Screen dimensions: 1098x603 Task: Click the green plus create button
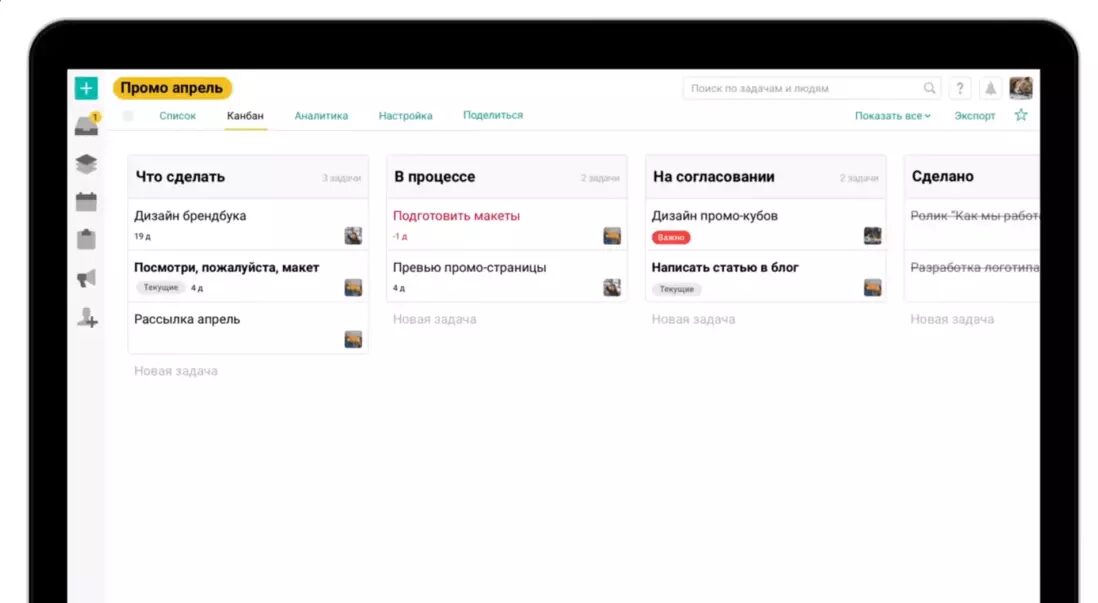coord(86,88)
